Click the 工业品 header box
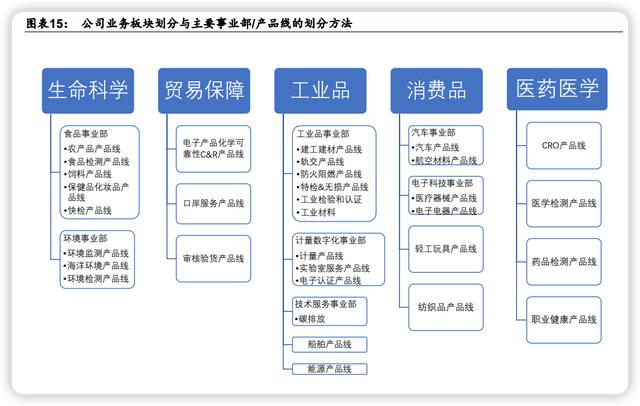Image resolution: width=640 pixels, height=406 pixels. pos(320,90)
